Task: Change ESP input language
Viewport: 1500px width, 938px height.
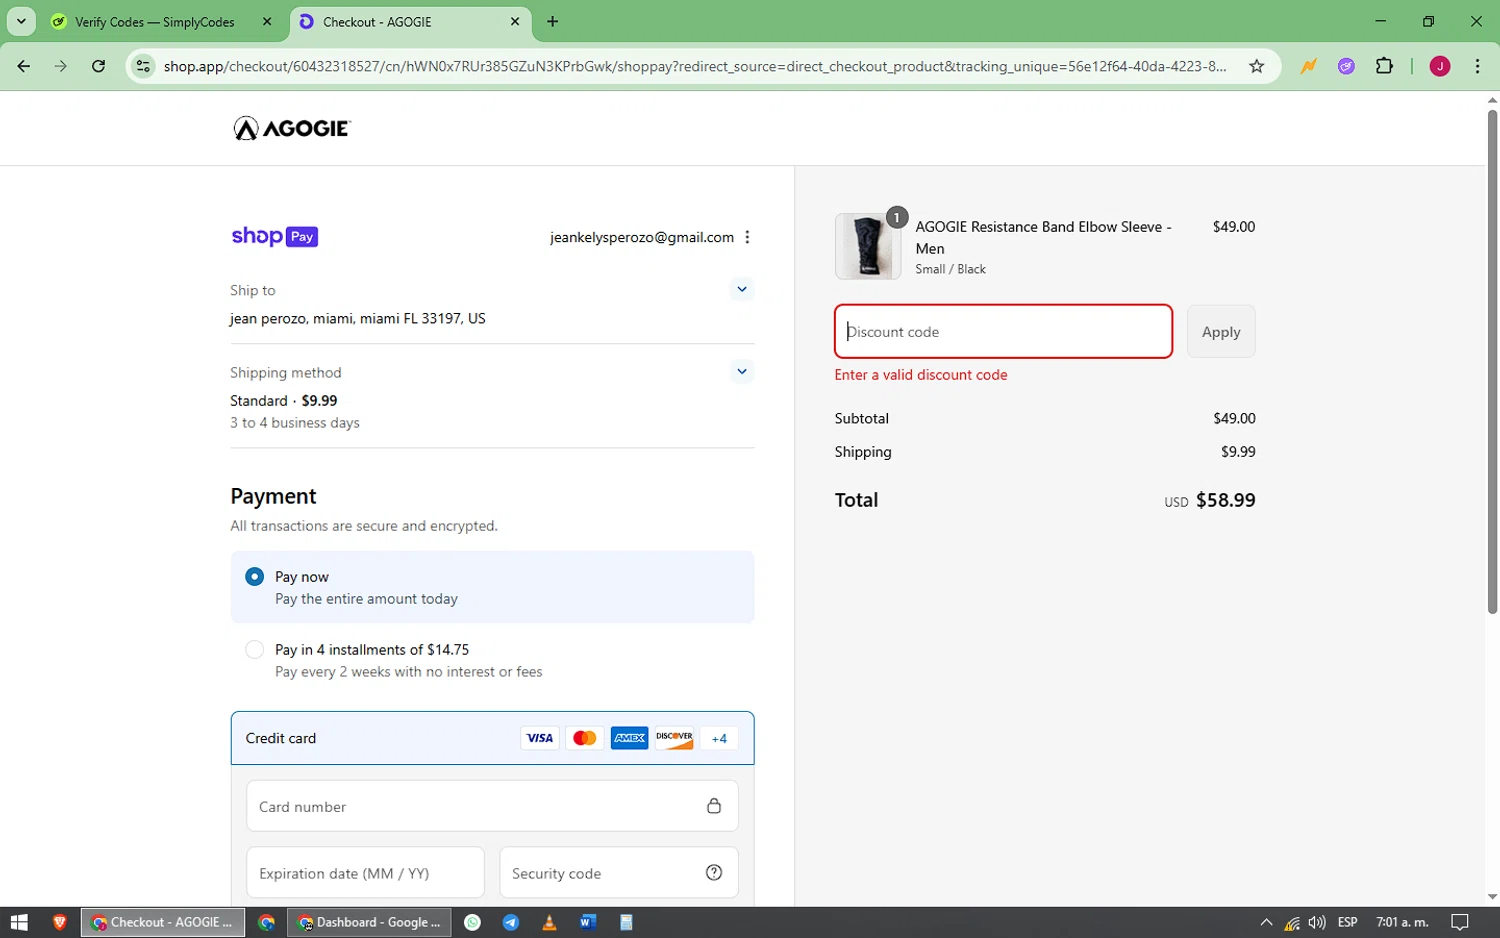Action: pos(1348,922)
